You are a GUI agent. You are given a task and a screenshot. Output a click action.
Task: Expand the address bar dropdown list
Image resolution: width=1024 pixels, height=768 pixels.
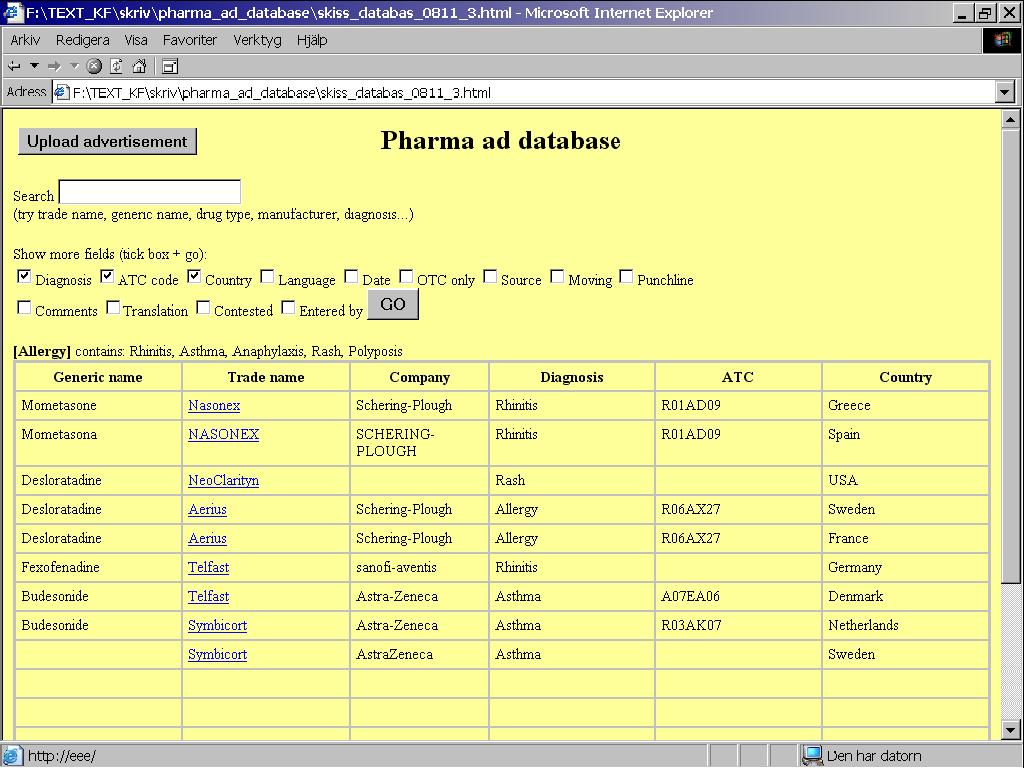(1006, 93)
